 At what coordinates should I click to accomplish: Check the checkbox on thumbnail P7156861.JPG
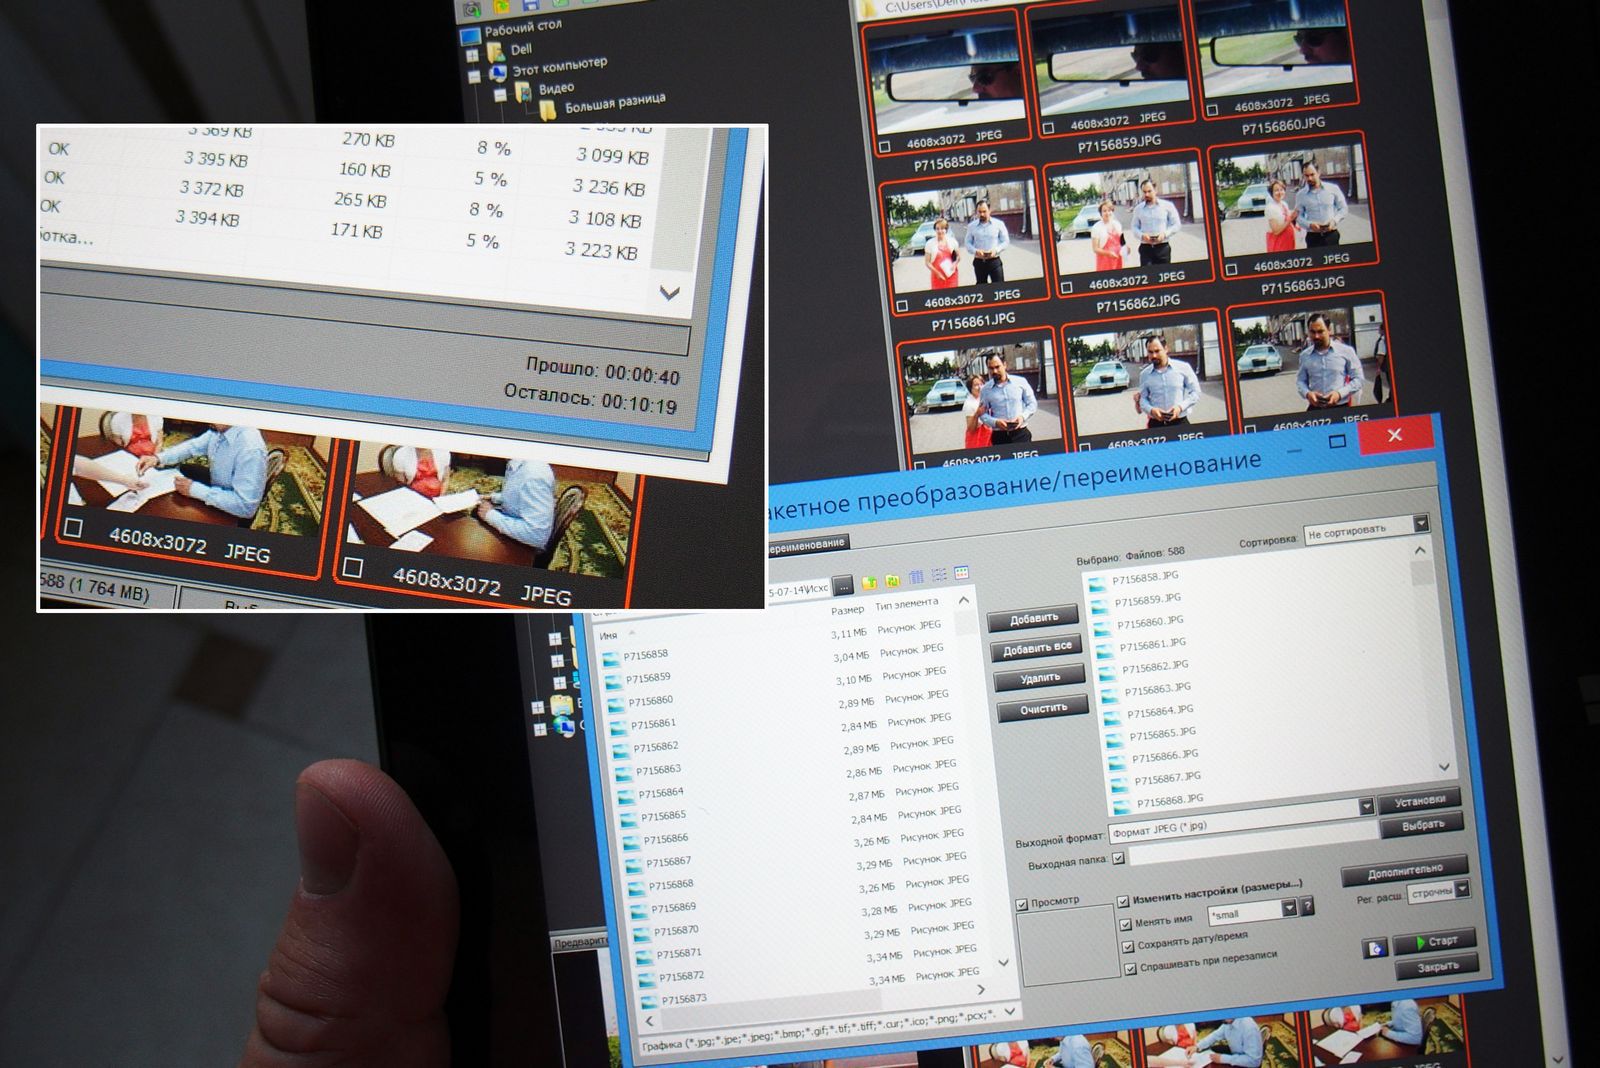[903, 306]
